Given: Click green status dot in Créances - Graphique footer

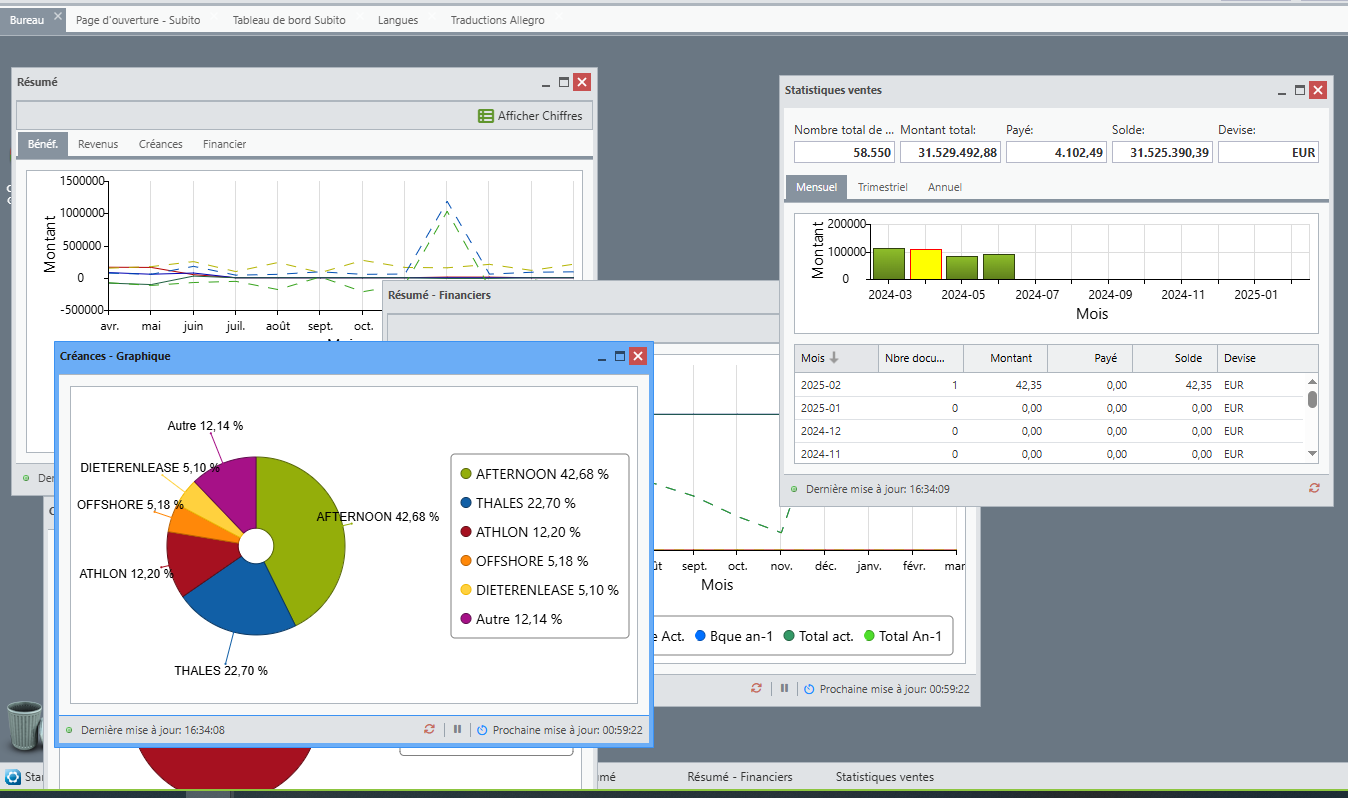Looking at the screenshot, I should click(x=69, y=730).
